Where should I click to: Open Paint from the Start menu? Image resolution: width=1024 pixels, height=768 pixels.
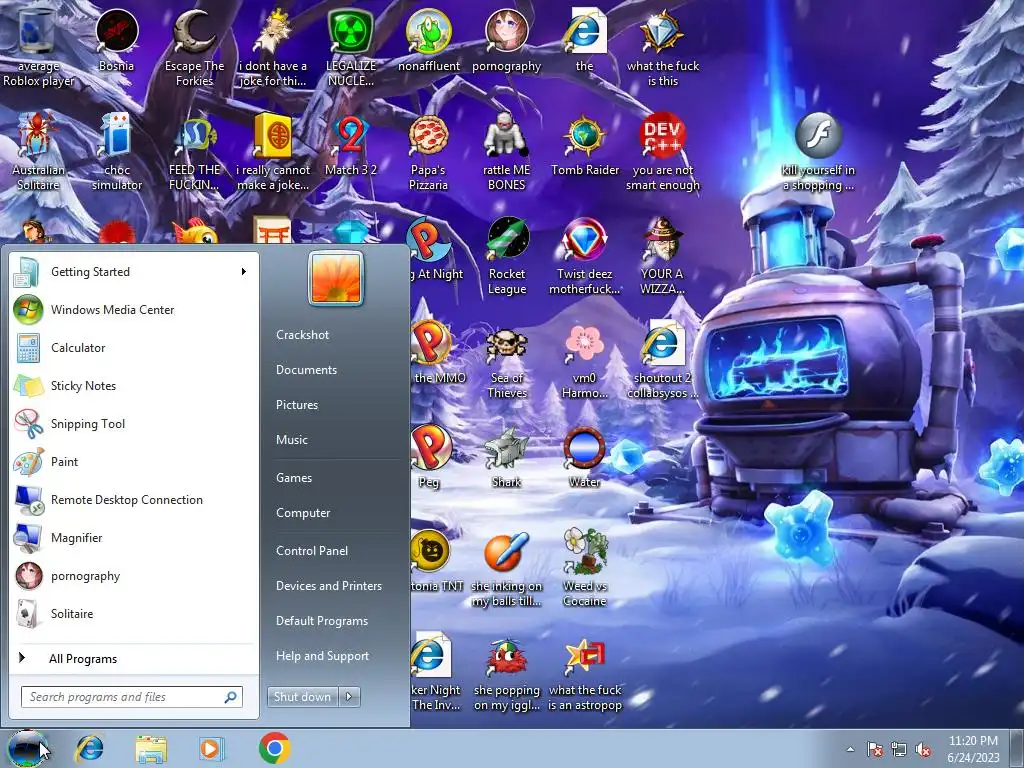[135, 462]
